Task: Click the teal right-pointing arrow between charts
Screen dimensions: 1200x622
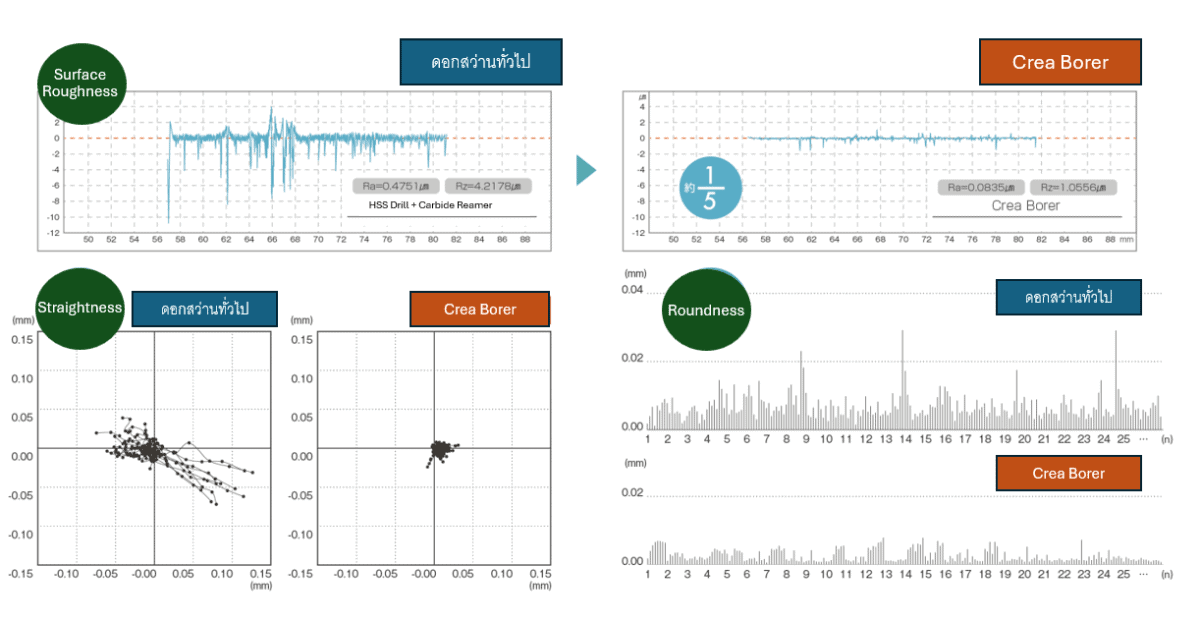Action: (x=586, y=170)
